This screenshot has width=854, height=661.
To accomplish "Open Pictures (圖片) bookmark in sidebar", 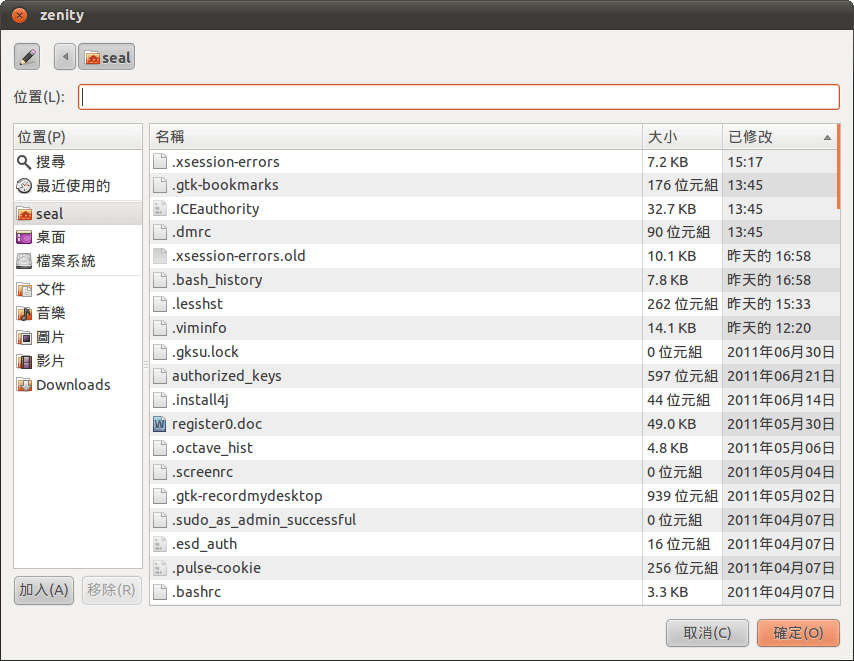I will pos(50,337).
